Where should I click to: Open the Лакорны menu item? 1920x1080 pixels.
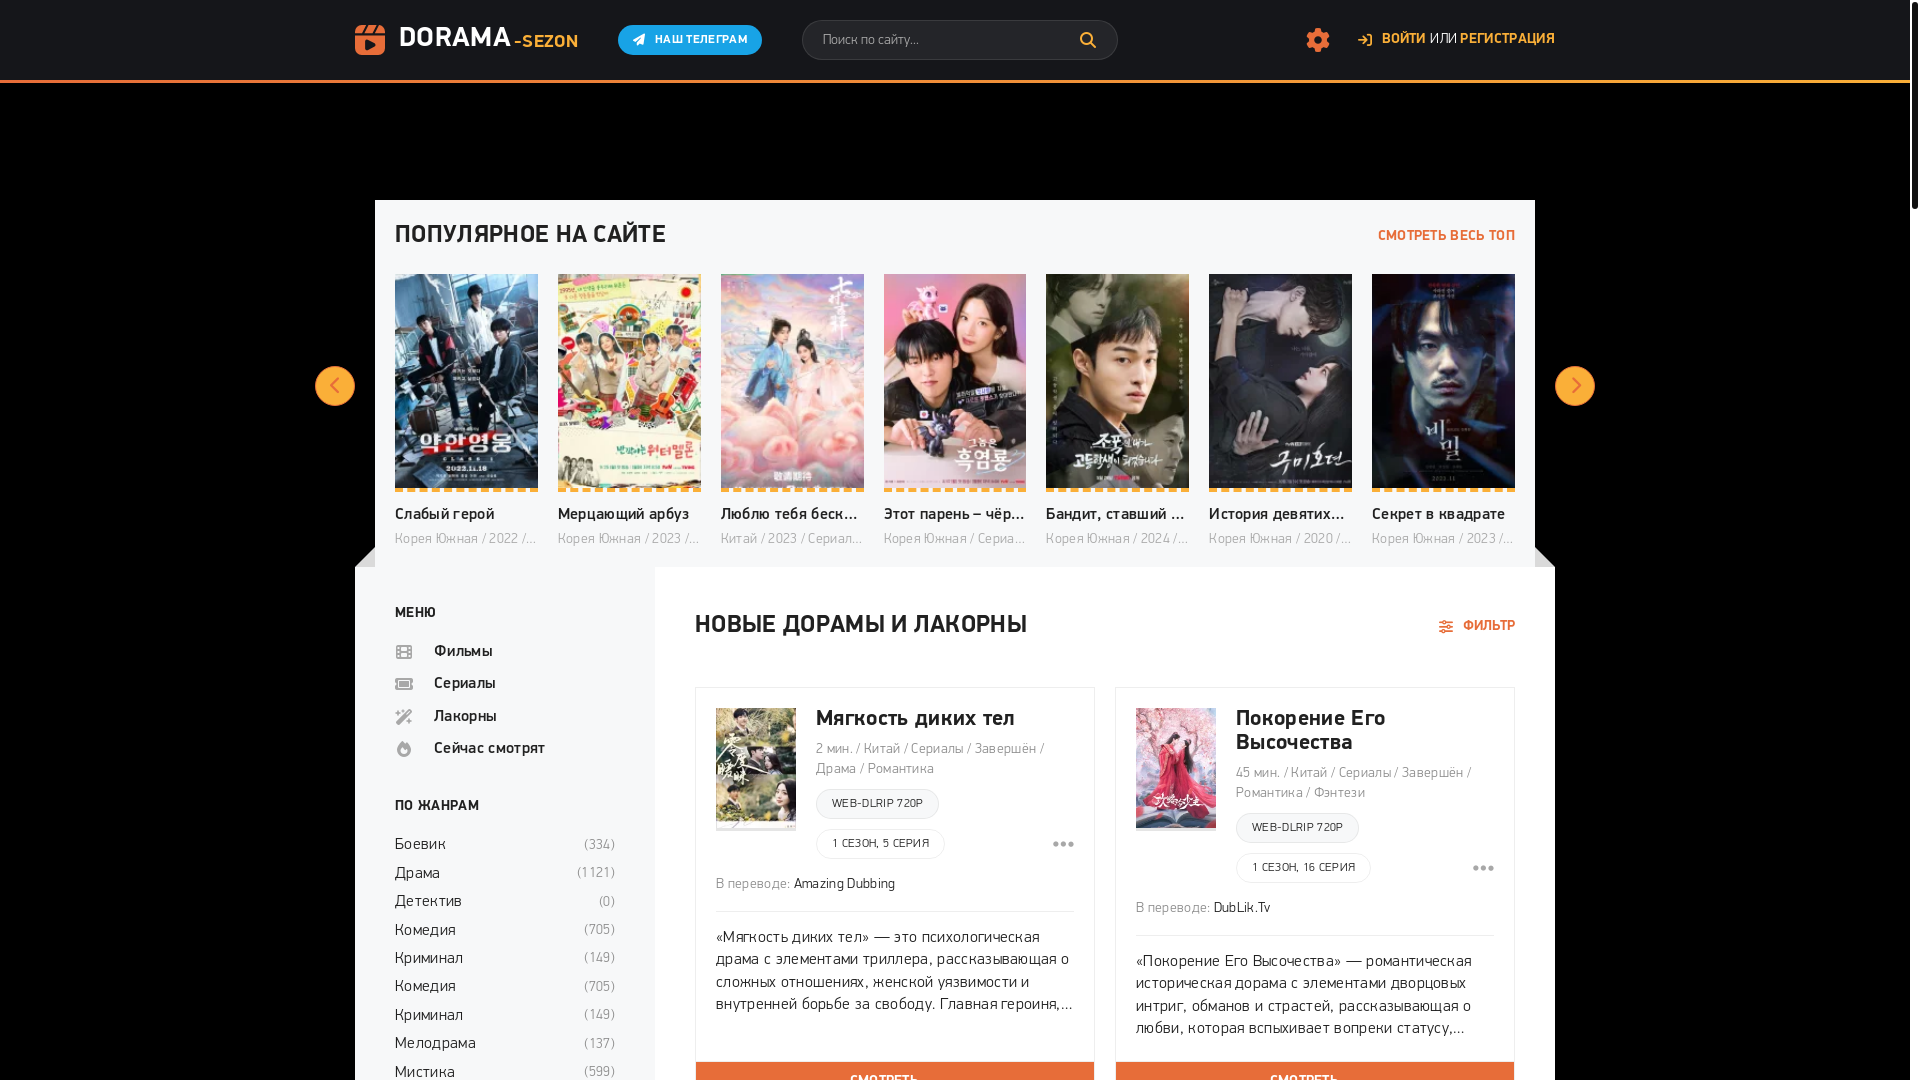pyautogui.click(x=465, y=717)
